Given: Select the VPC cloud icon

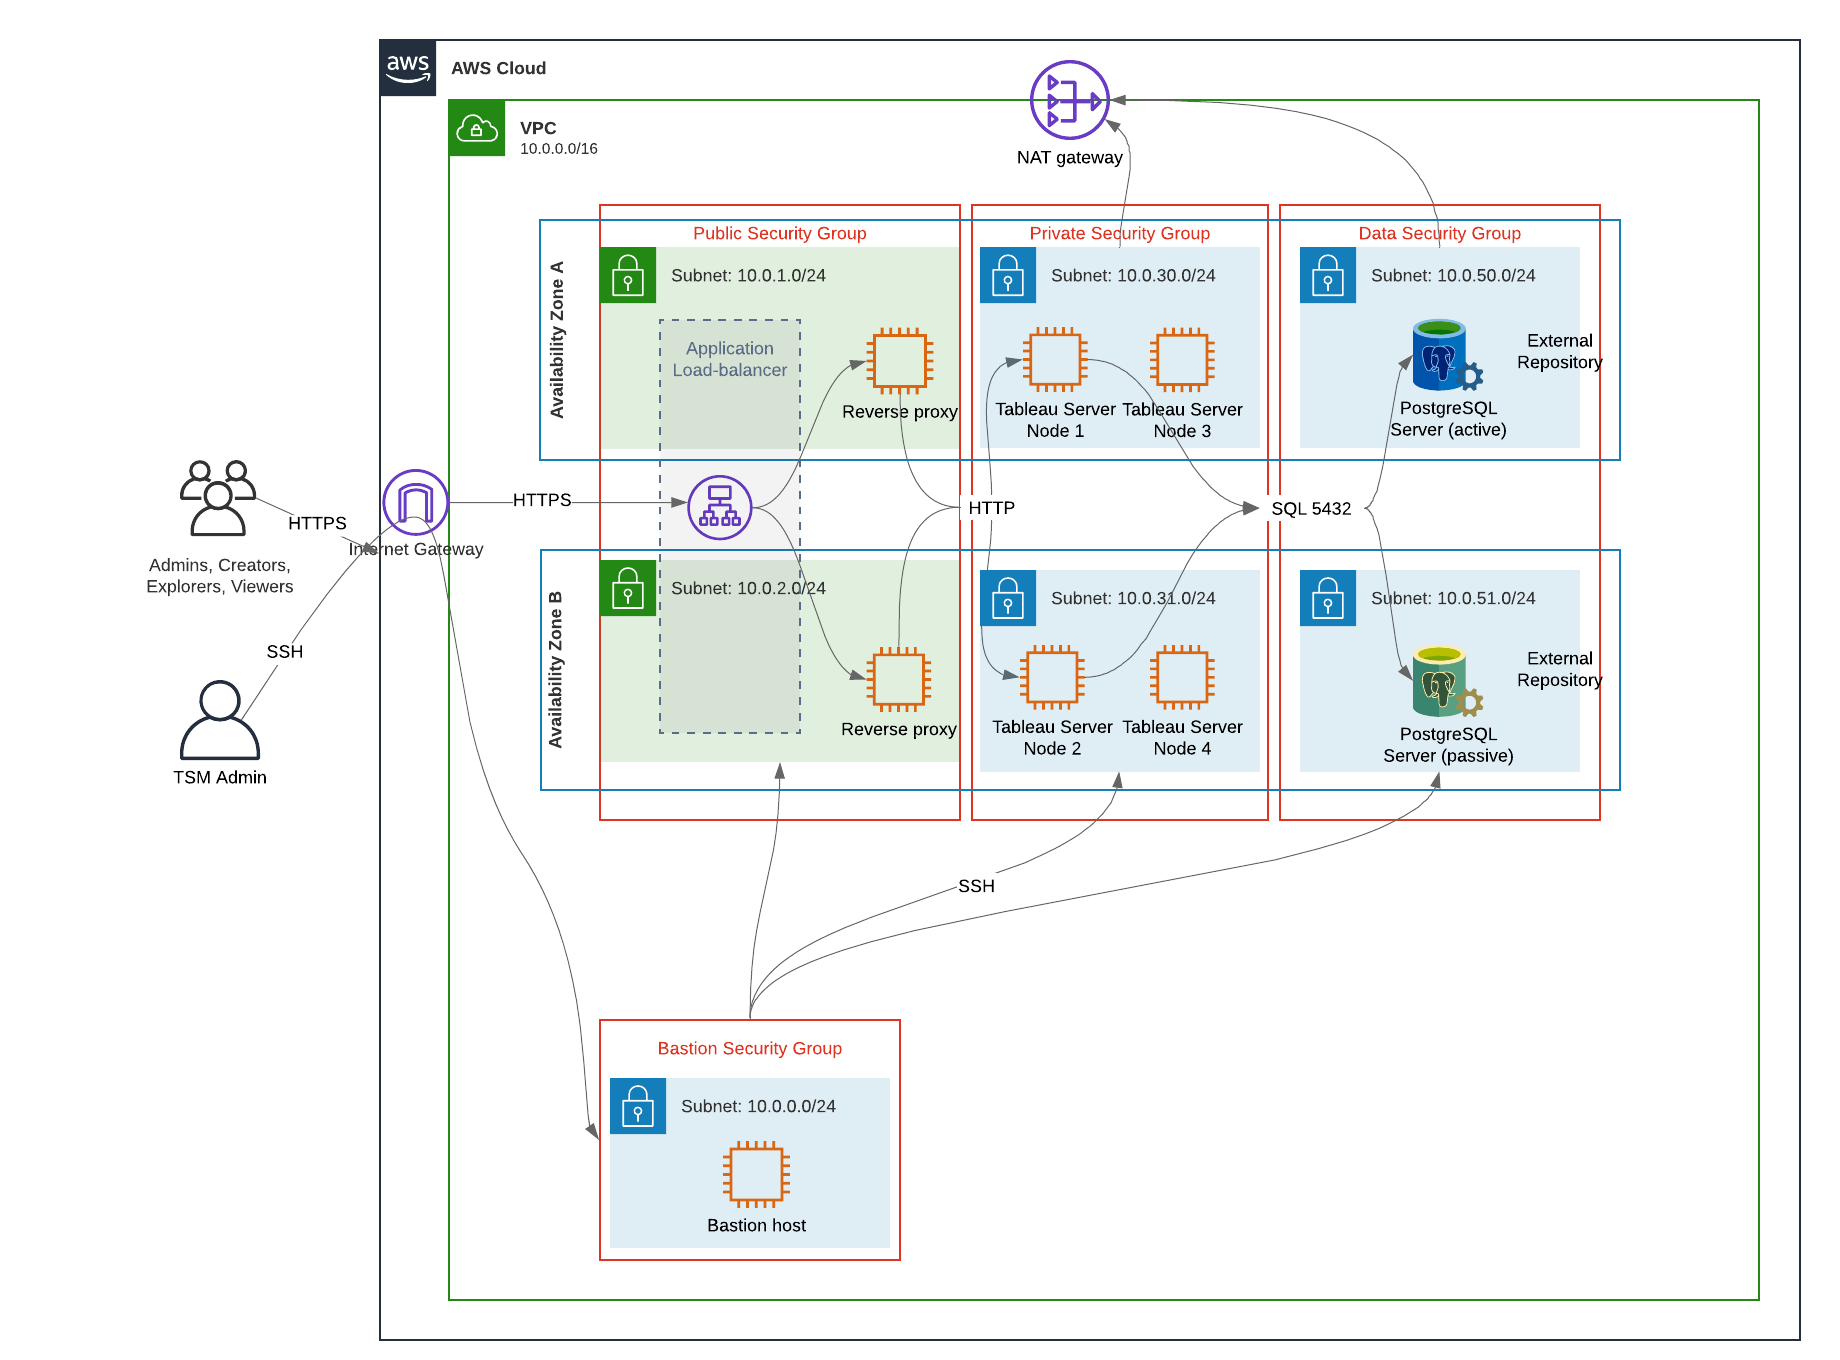Looking at the screenshot, I should (477, 128).
